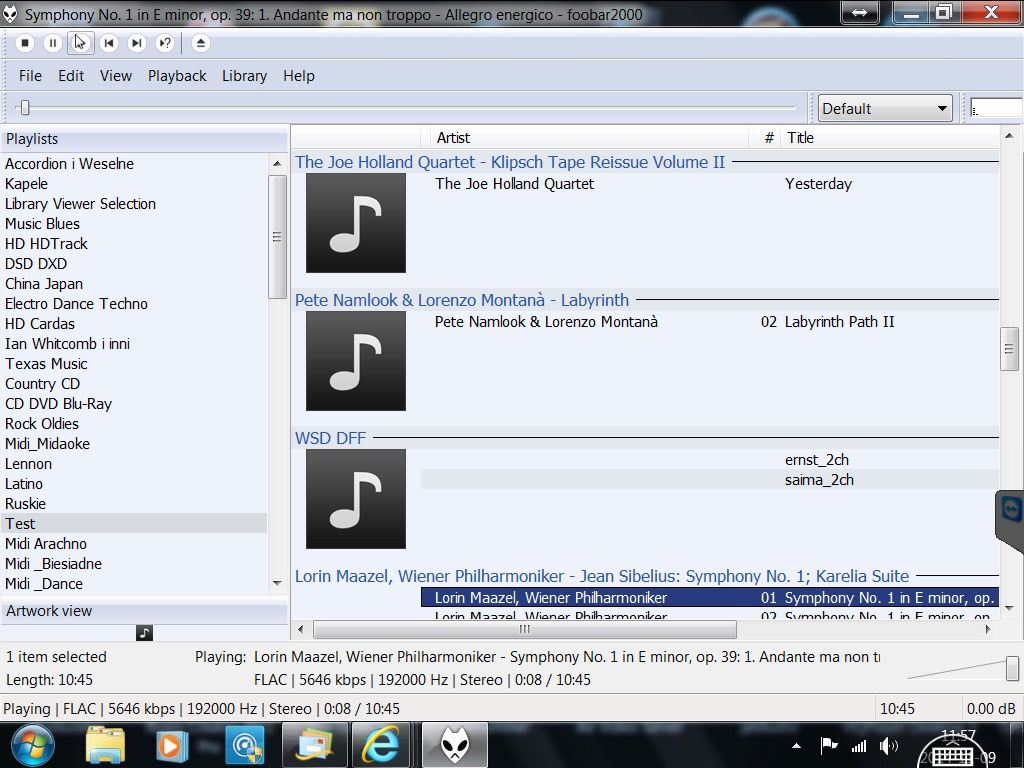Adjust the volume slider near status bar

coord(1012,668)
